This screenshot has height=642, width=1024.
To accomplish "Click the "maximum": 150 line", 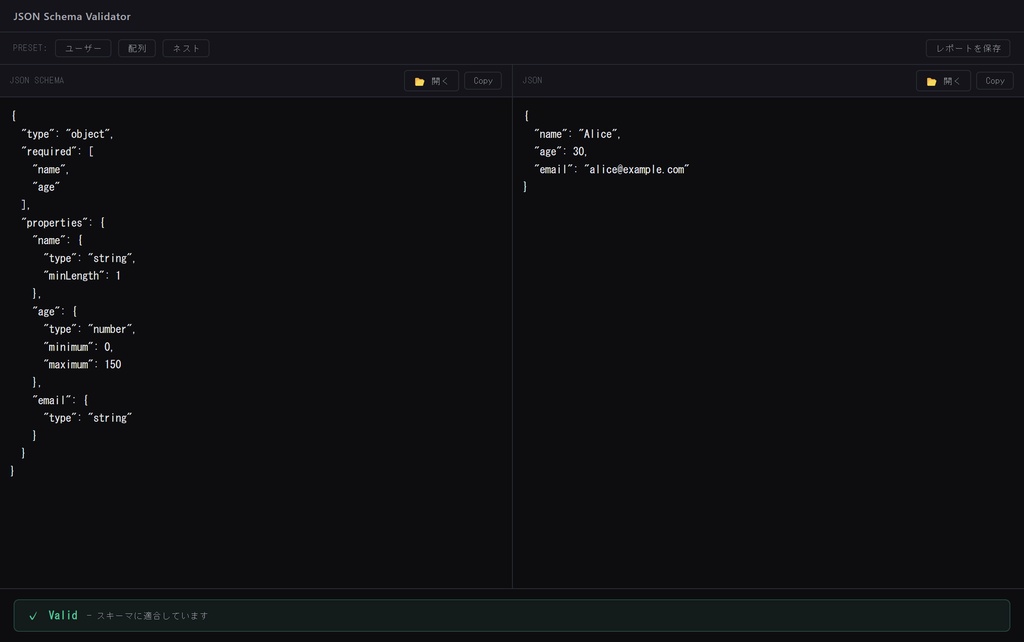I will pos(82,364).
